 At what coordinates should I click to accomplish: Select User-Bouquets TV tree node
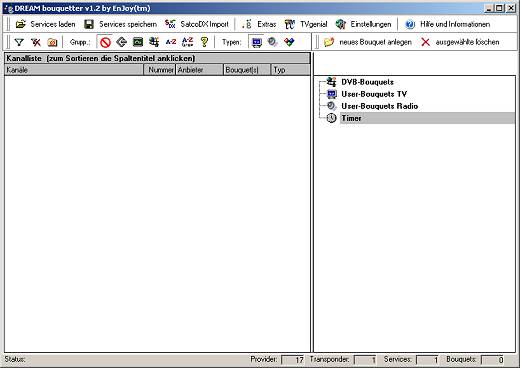click(374, 94)
